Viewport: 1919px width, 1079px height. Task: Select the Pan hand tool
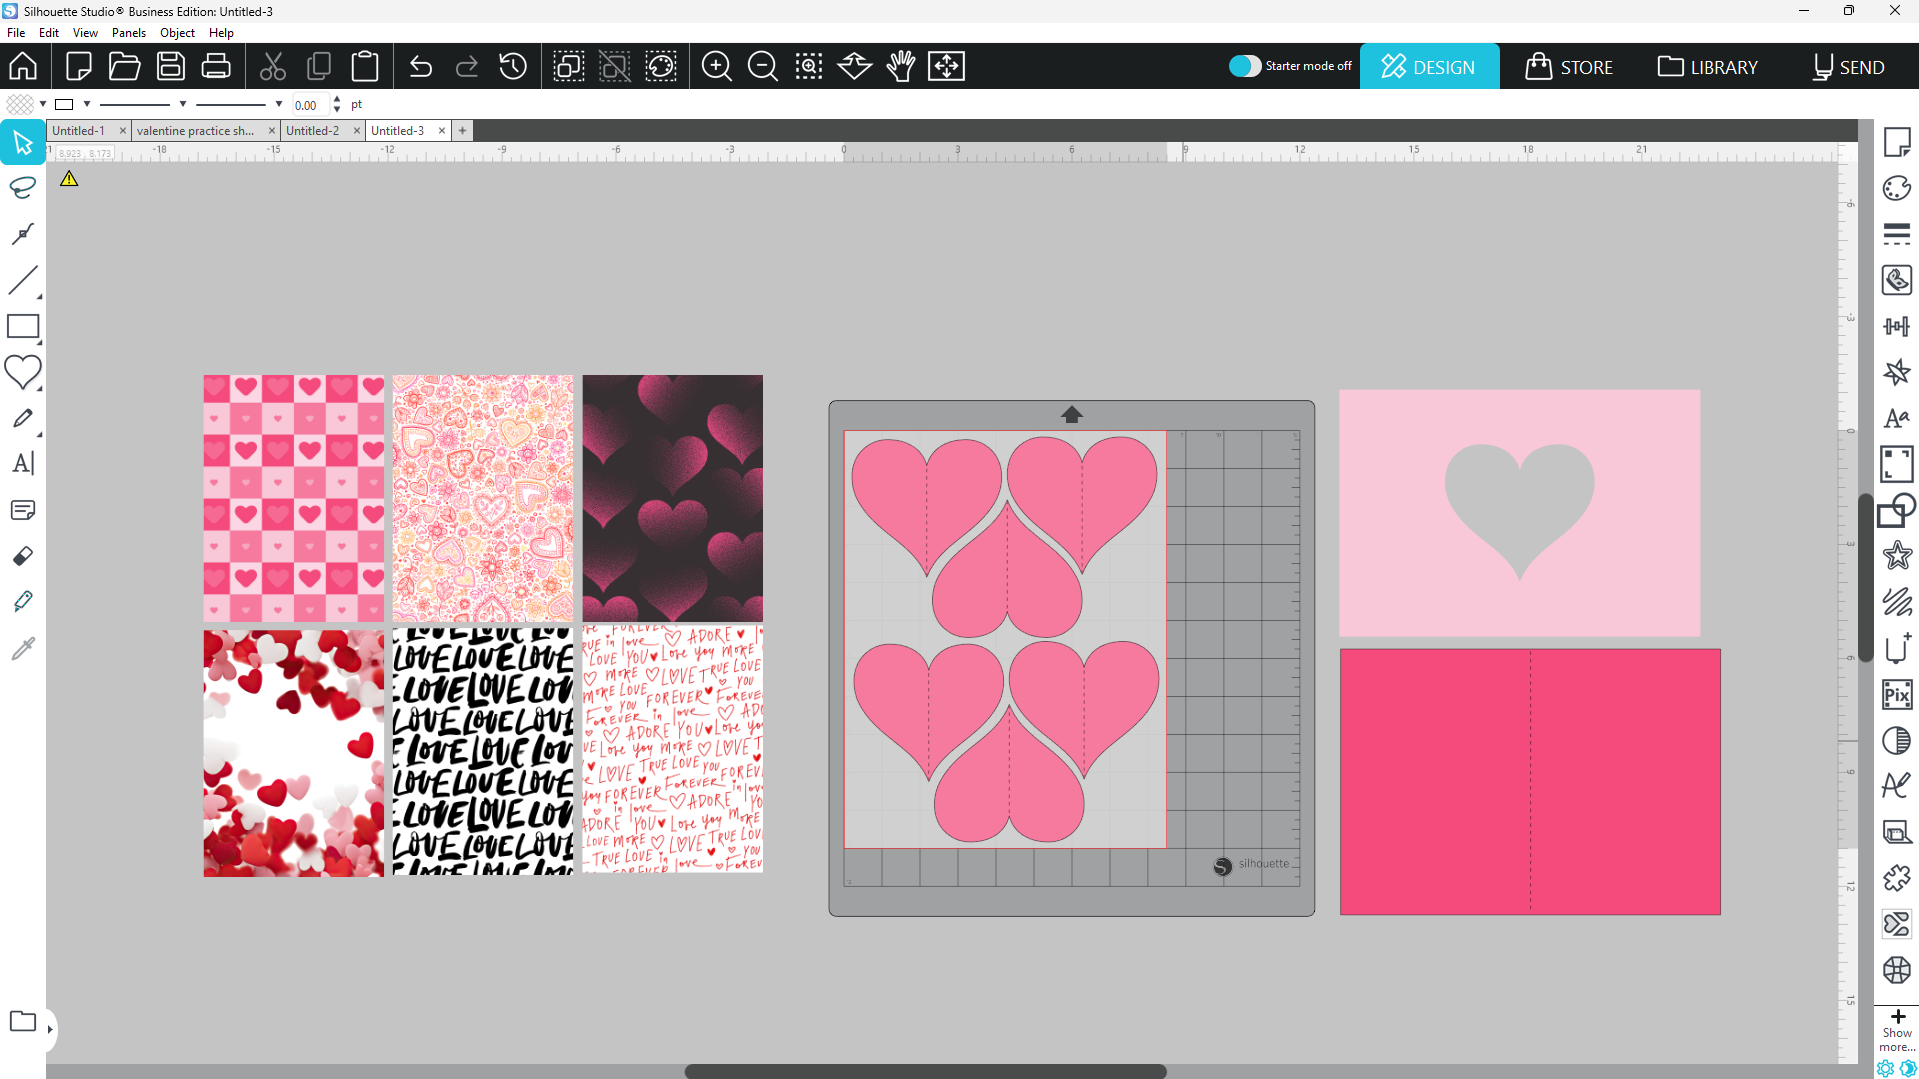(900, 67)
